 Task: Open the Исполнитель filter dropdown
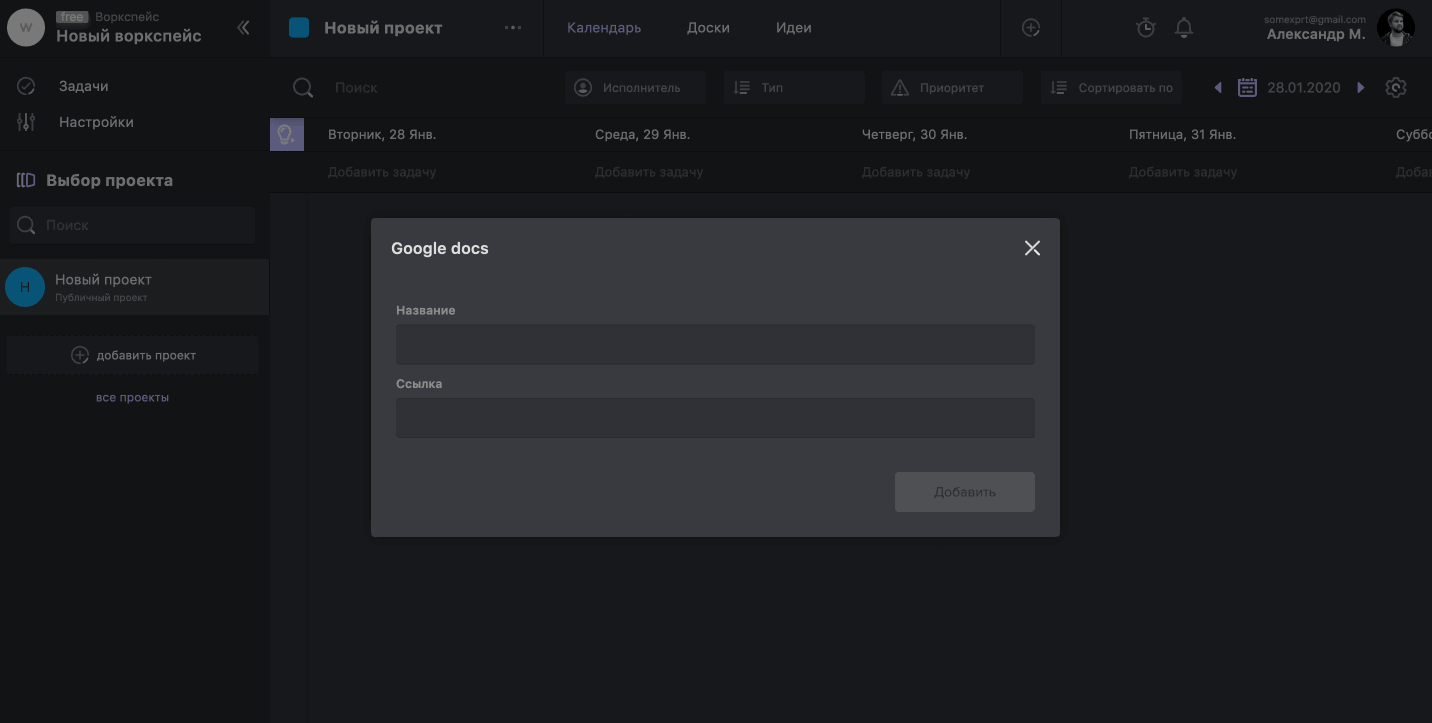635,88
